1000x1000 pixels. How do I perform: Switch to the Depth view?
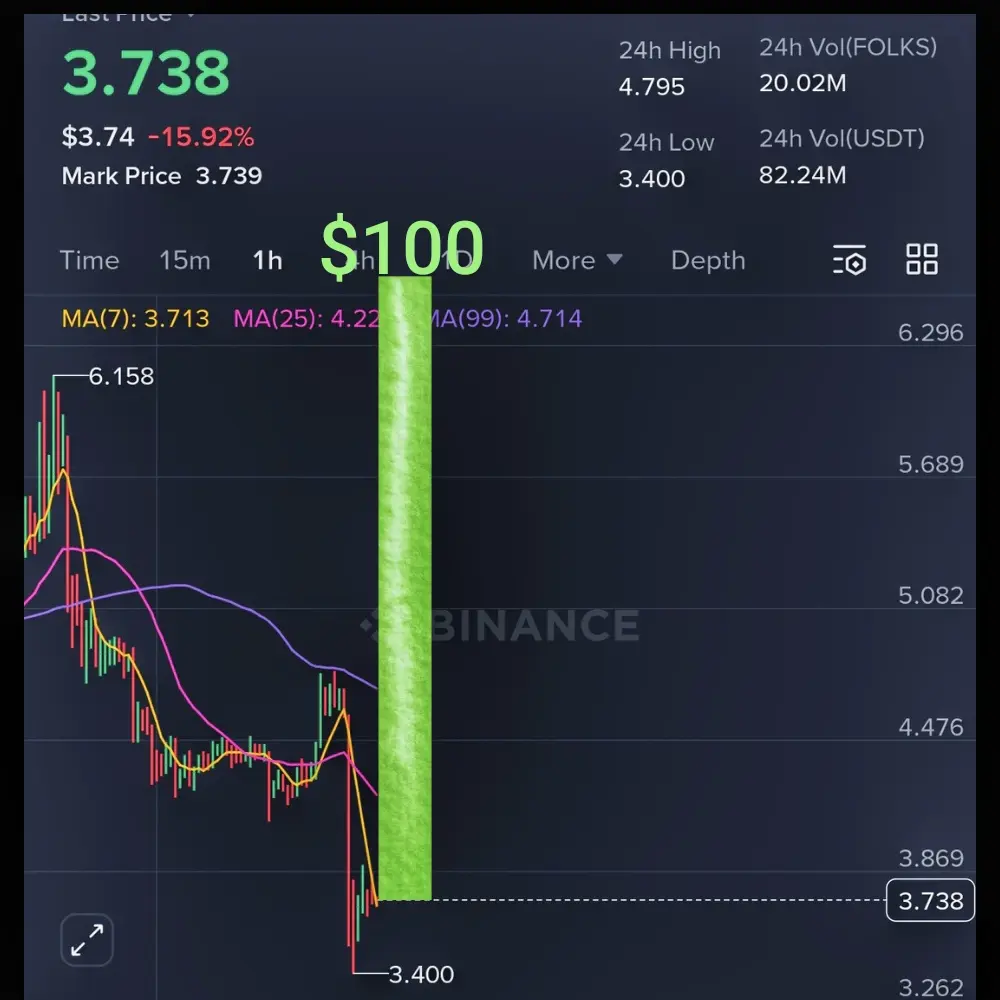pyautogui.click(x=708, y=260)
